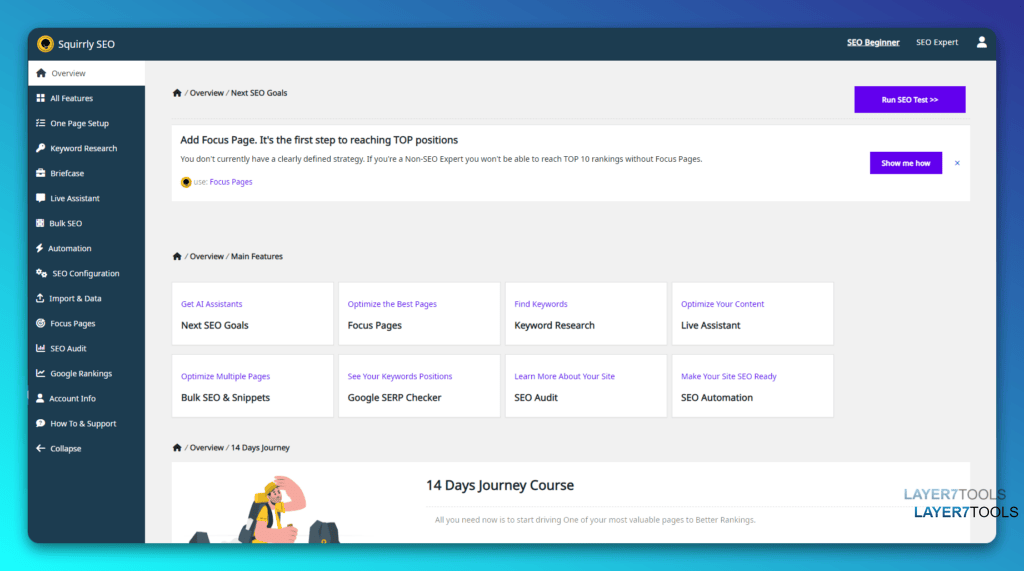Click the One Page Setup checklist icon
The height and width of the screenshot is (571, 1024).
pyautogui.click(x=40, y=123)
